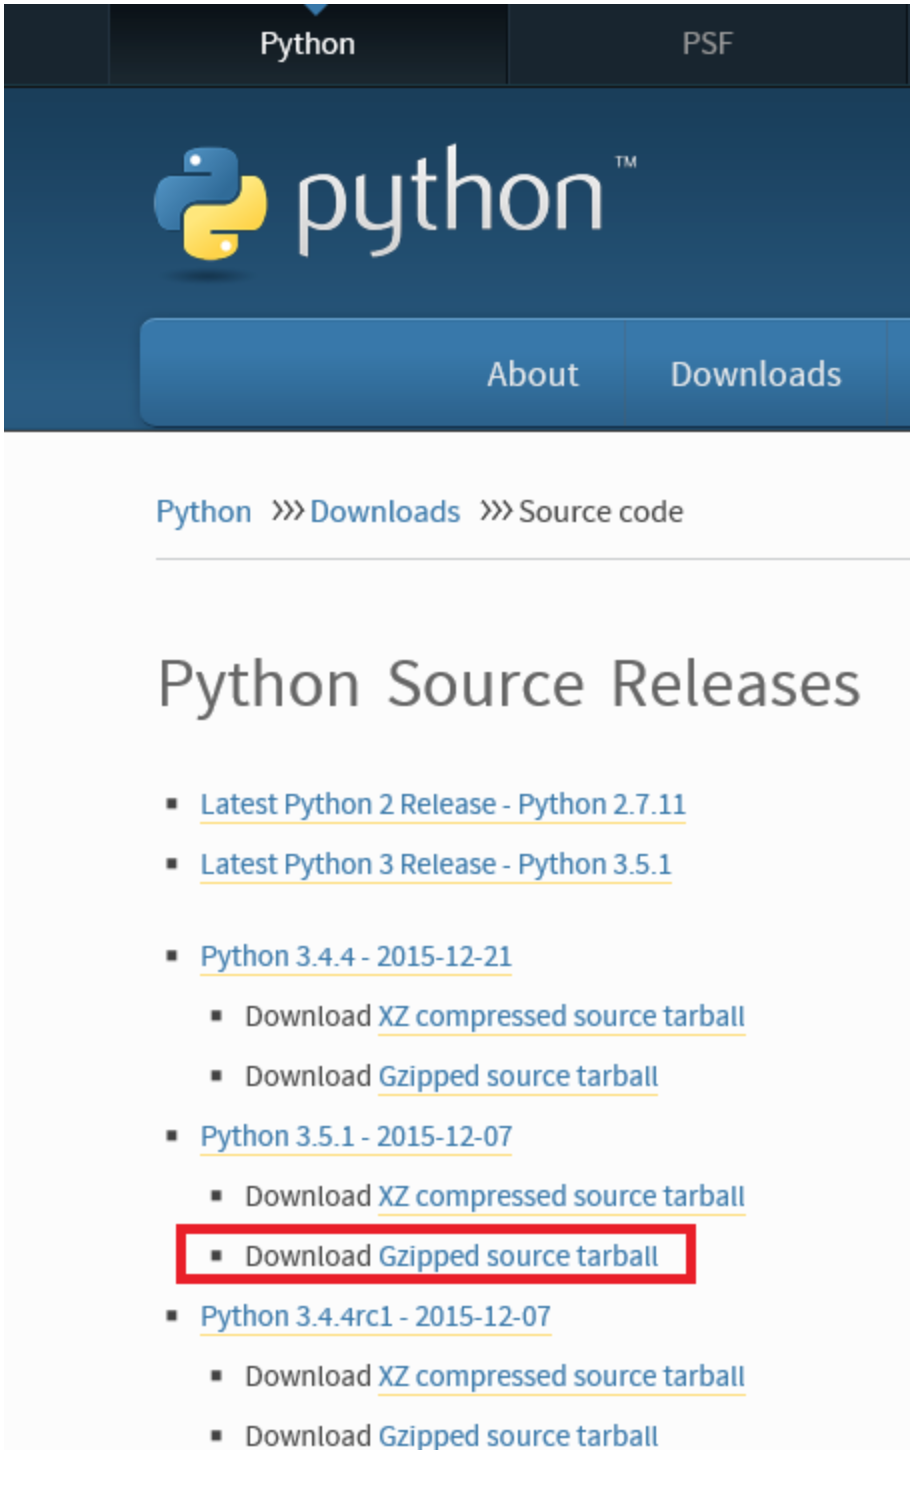The height and width of the screenshot is (1502, 910).
Task: Open Python 3.4.4 release page link
Action: click(356, 956)
